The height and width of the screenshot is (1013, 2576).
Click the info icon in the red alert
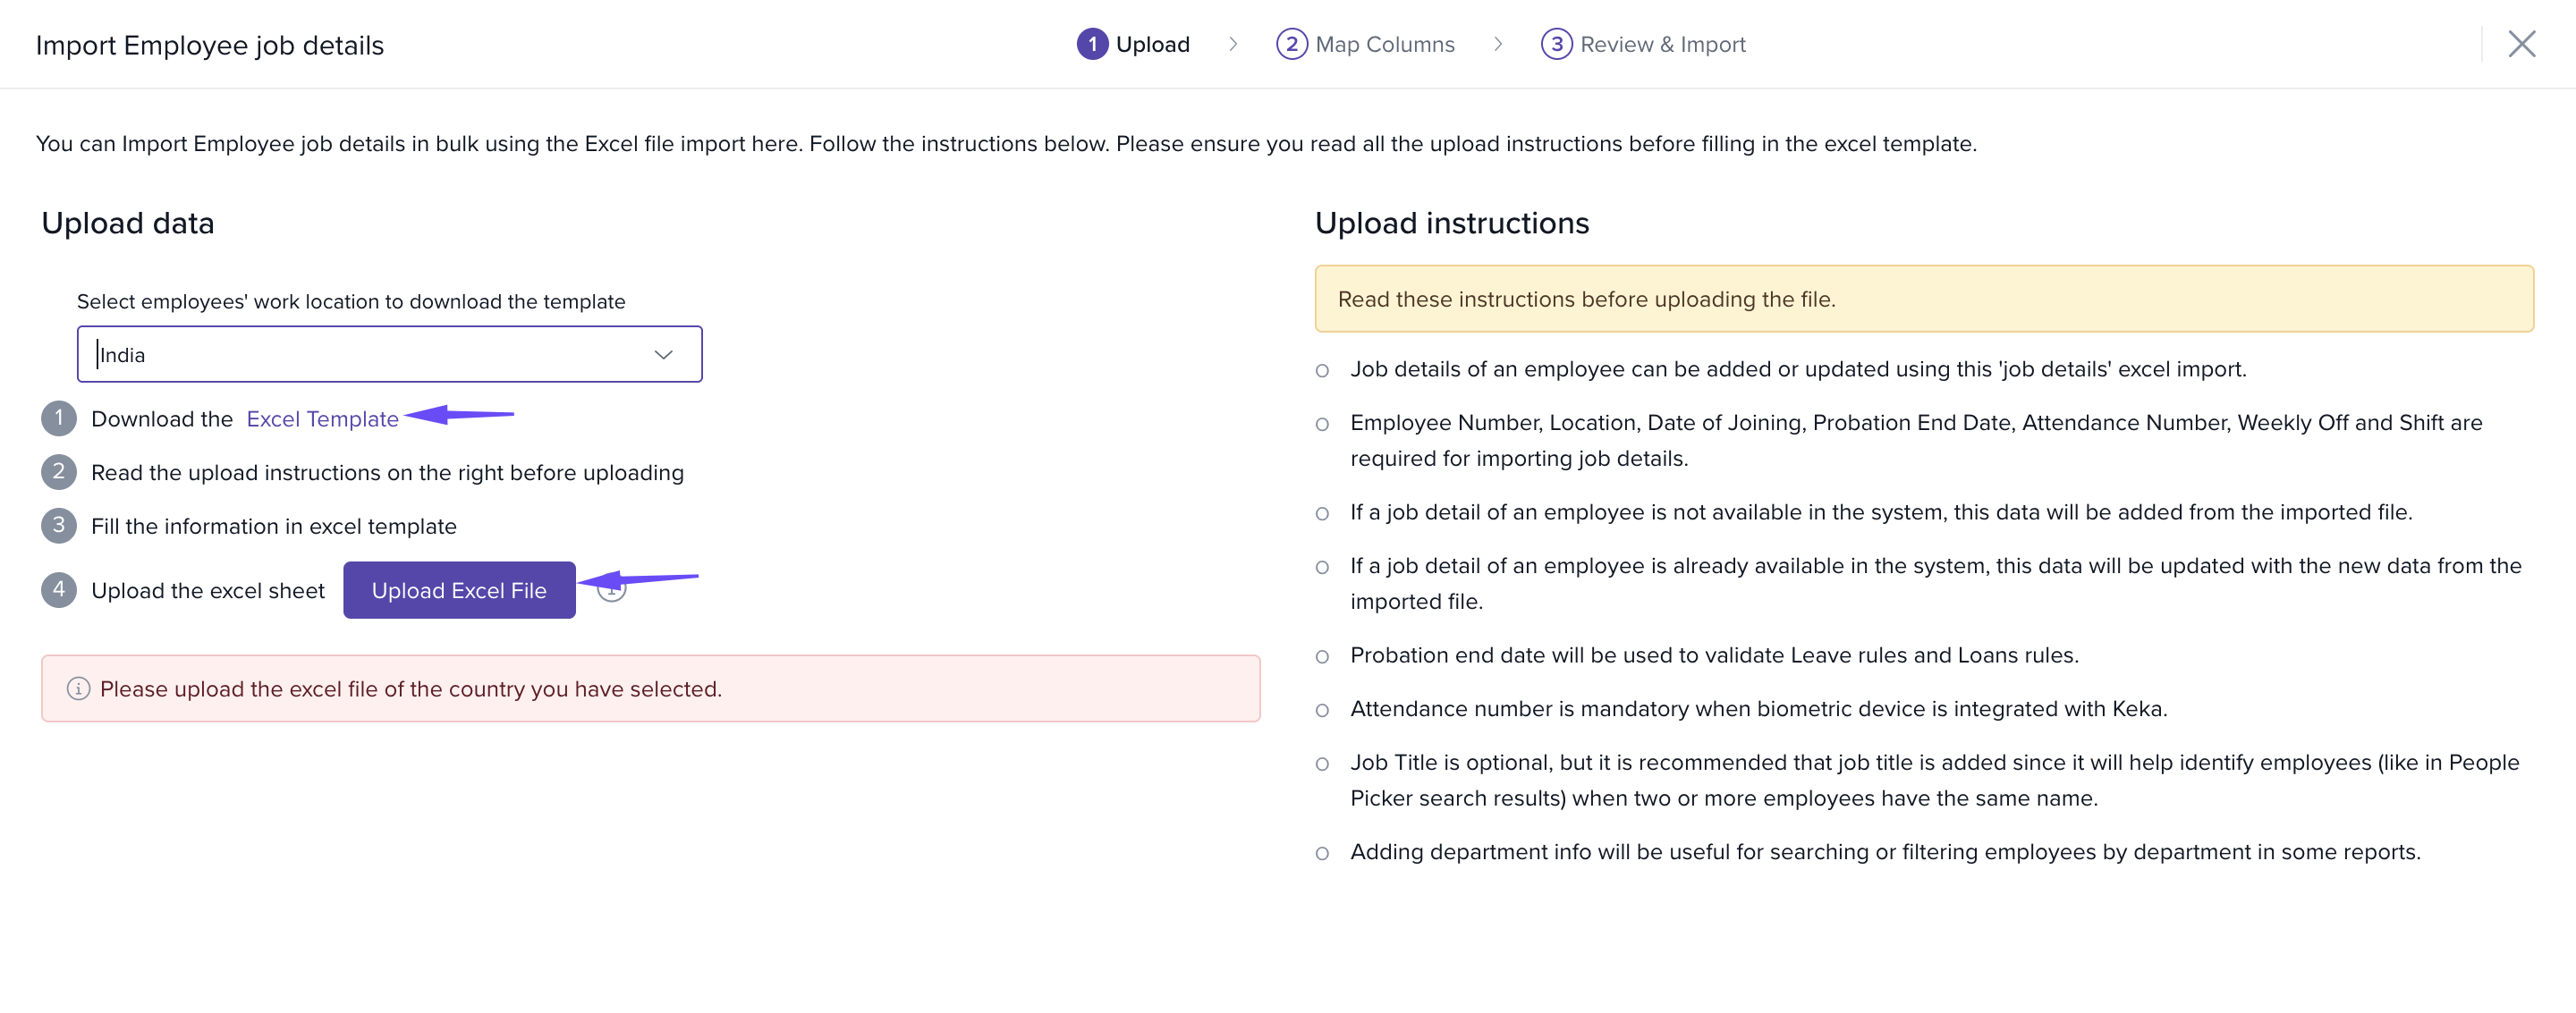click(78, 689)
